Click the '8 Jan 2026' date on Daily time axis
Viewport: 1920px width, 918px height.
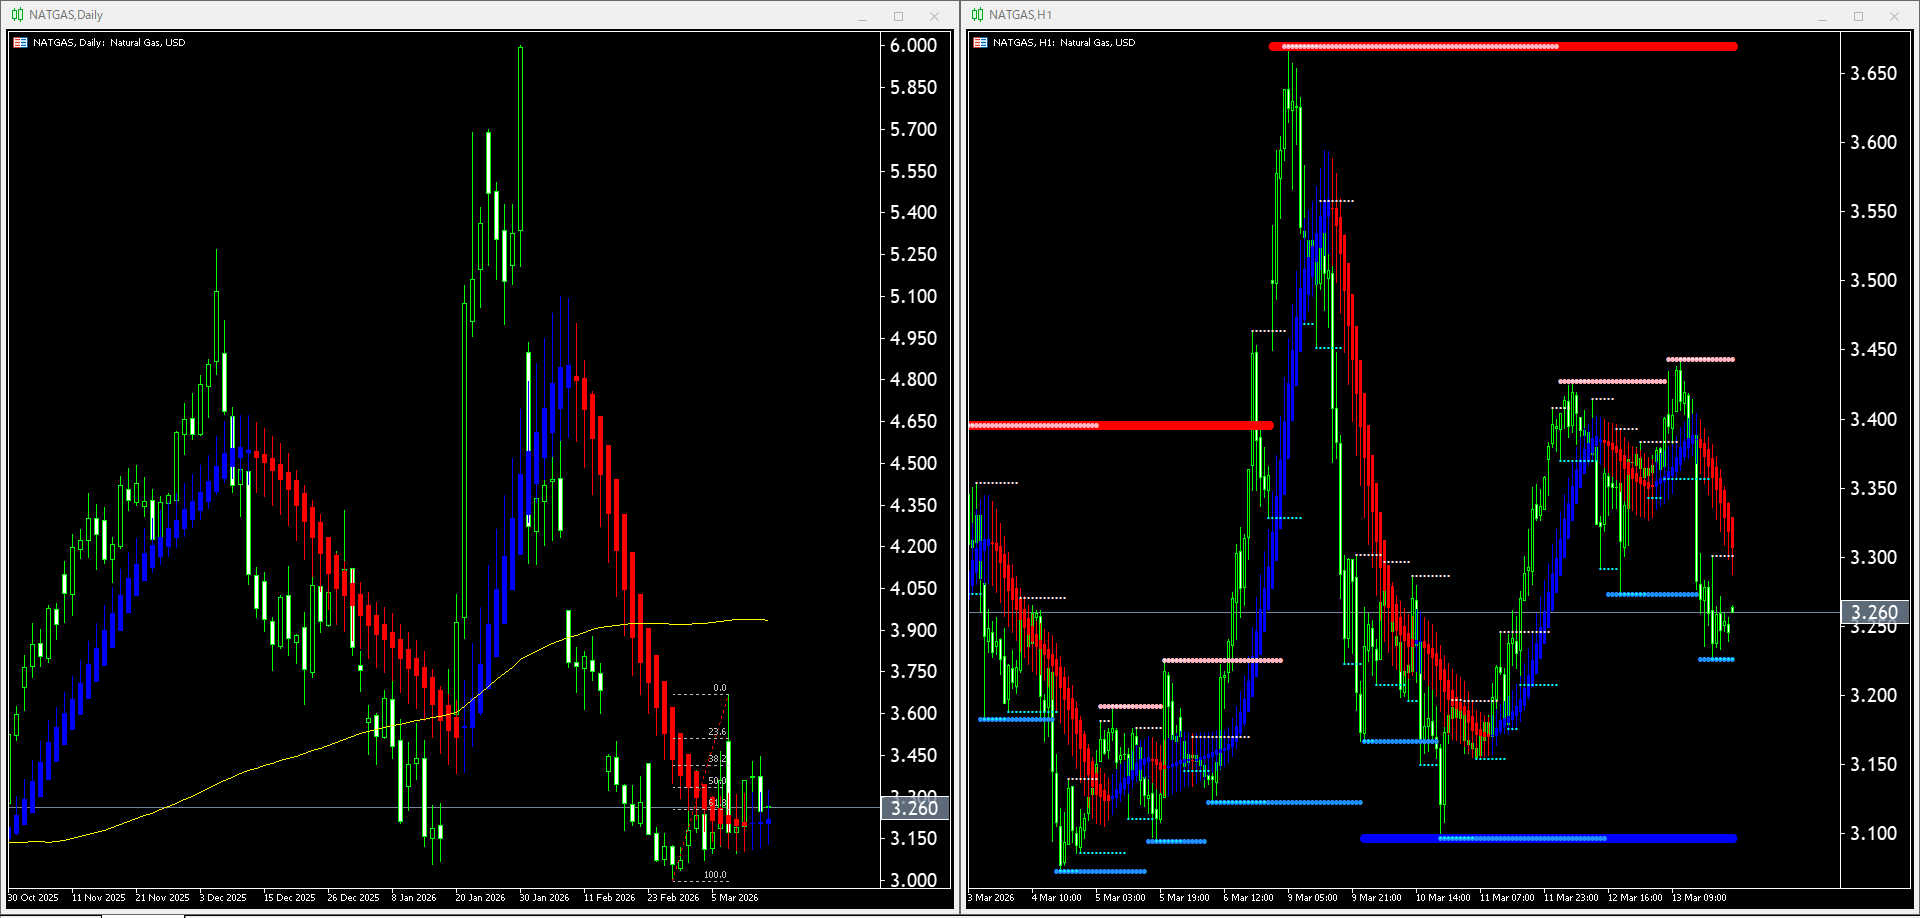tap(414, 898)
